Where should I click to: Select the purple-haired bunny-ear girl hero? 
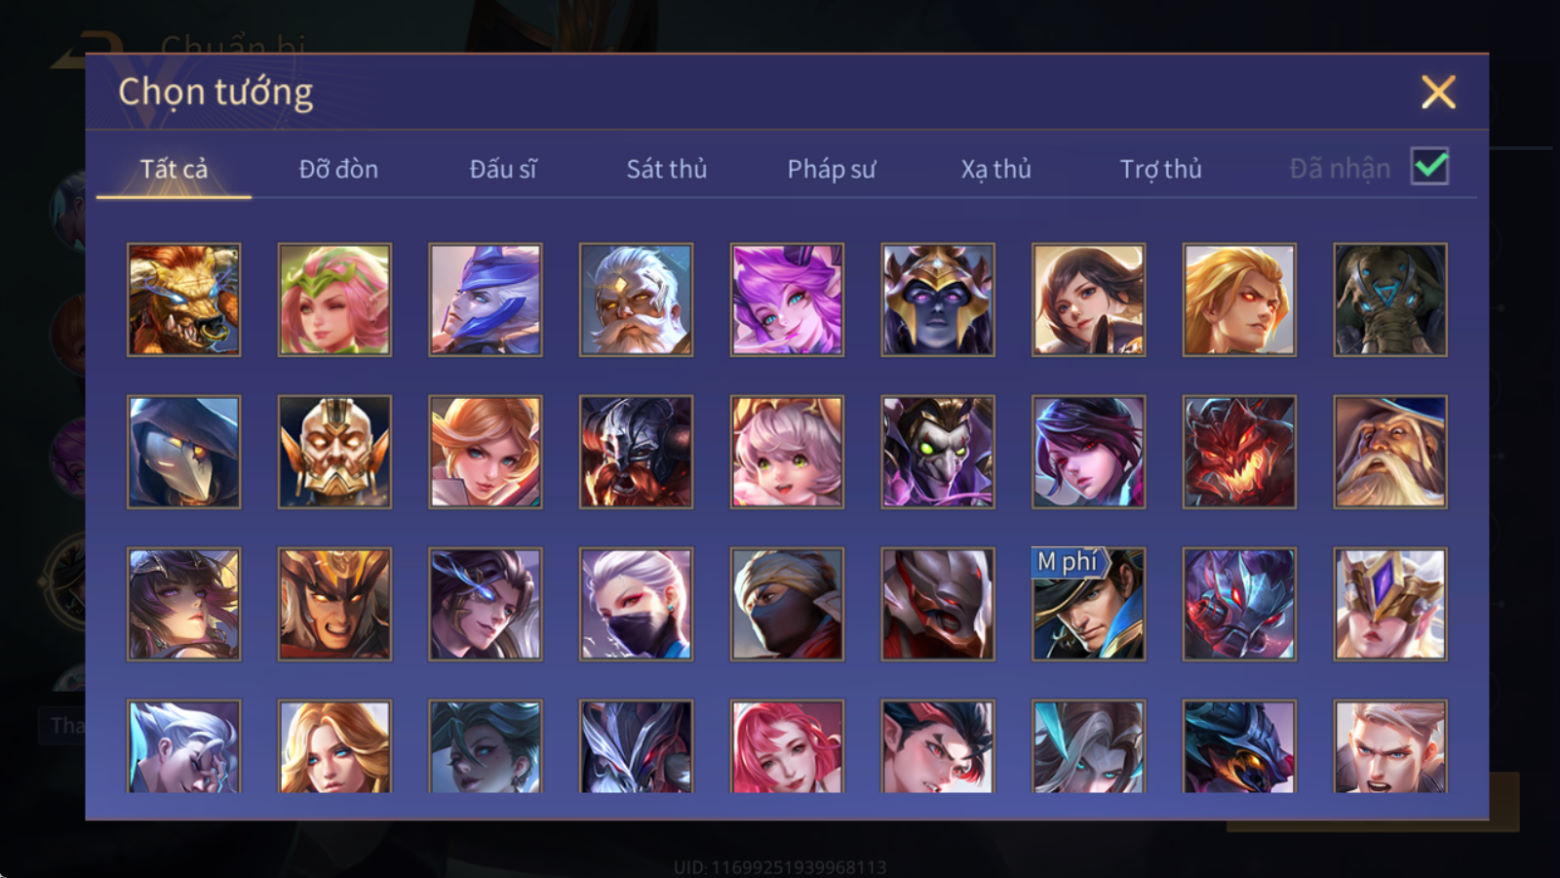(x=787, y=300)
